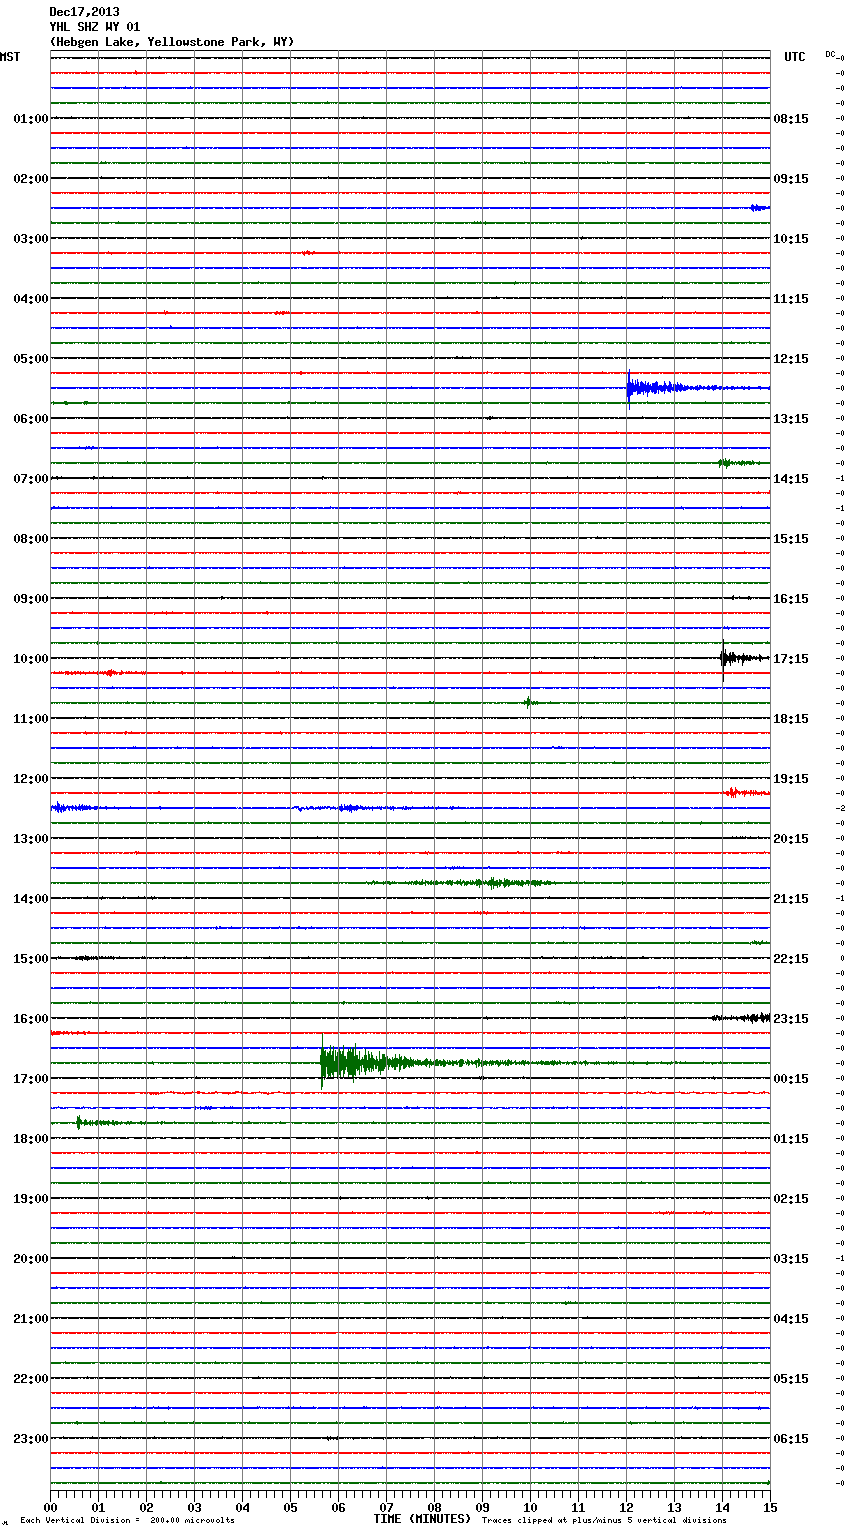Click the blue burst at minute 14.5 after 02:00
This screenshot has height=1534, width=850.
pos(760,208)
